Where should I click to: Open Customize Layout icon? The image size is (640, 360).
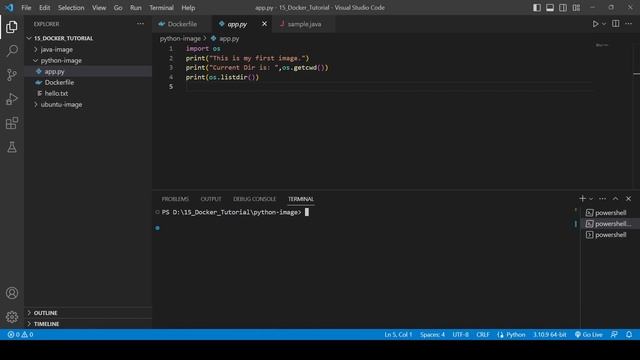576,8
